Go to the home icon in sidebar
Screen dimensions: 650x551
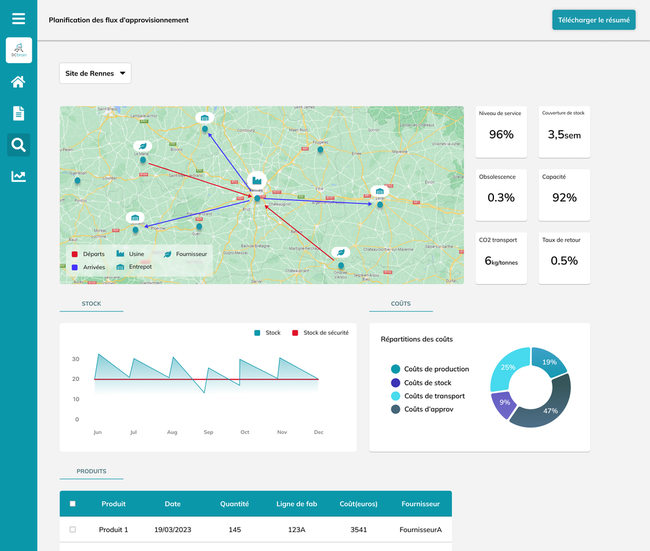click(x=18, y=82)
